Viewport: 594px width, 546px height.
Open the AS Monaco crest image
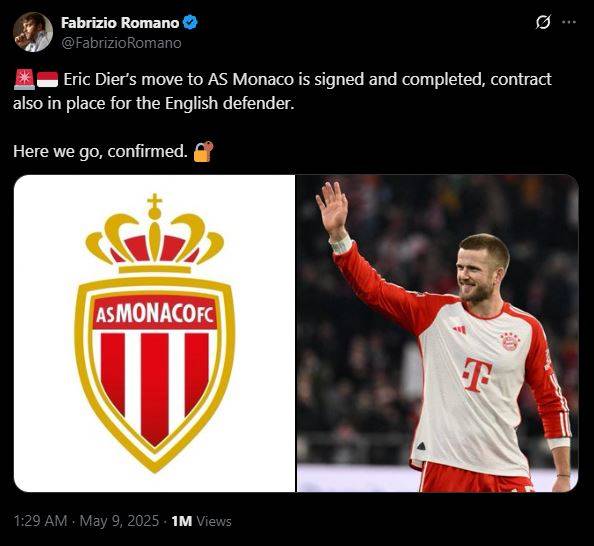tap(155, 333)
